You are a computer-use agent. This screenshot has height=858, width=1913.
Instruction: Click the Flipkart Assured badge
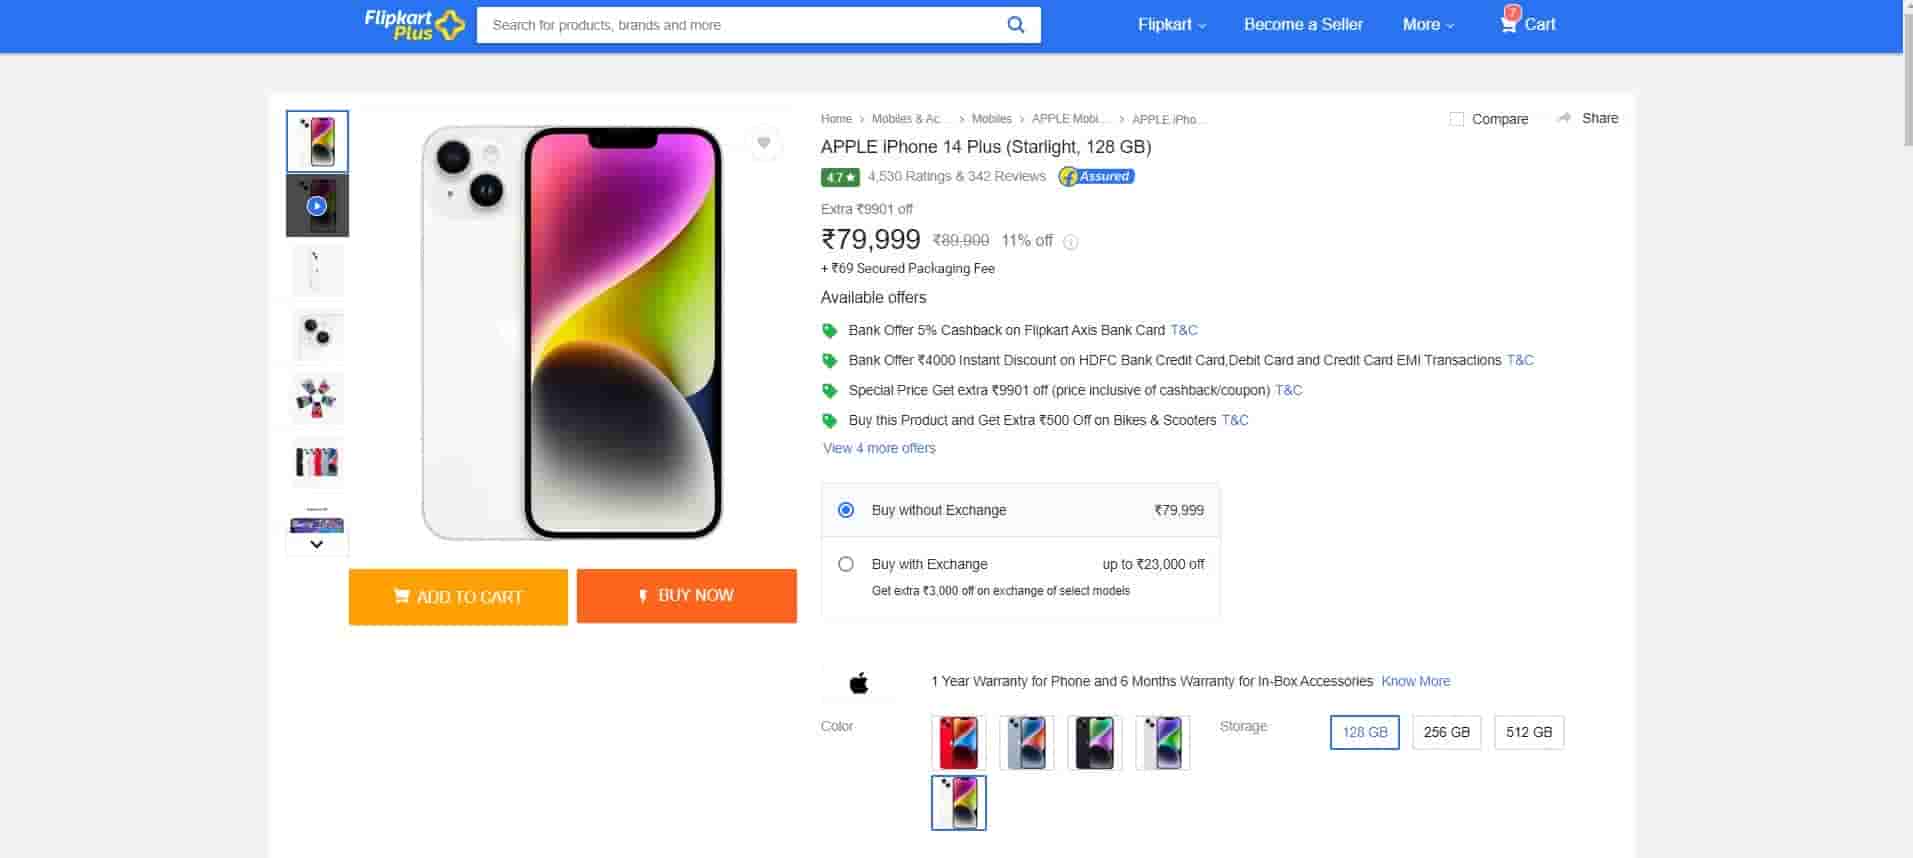(x=1096, y=177)
